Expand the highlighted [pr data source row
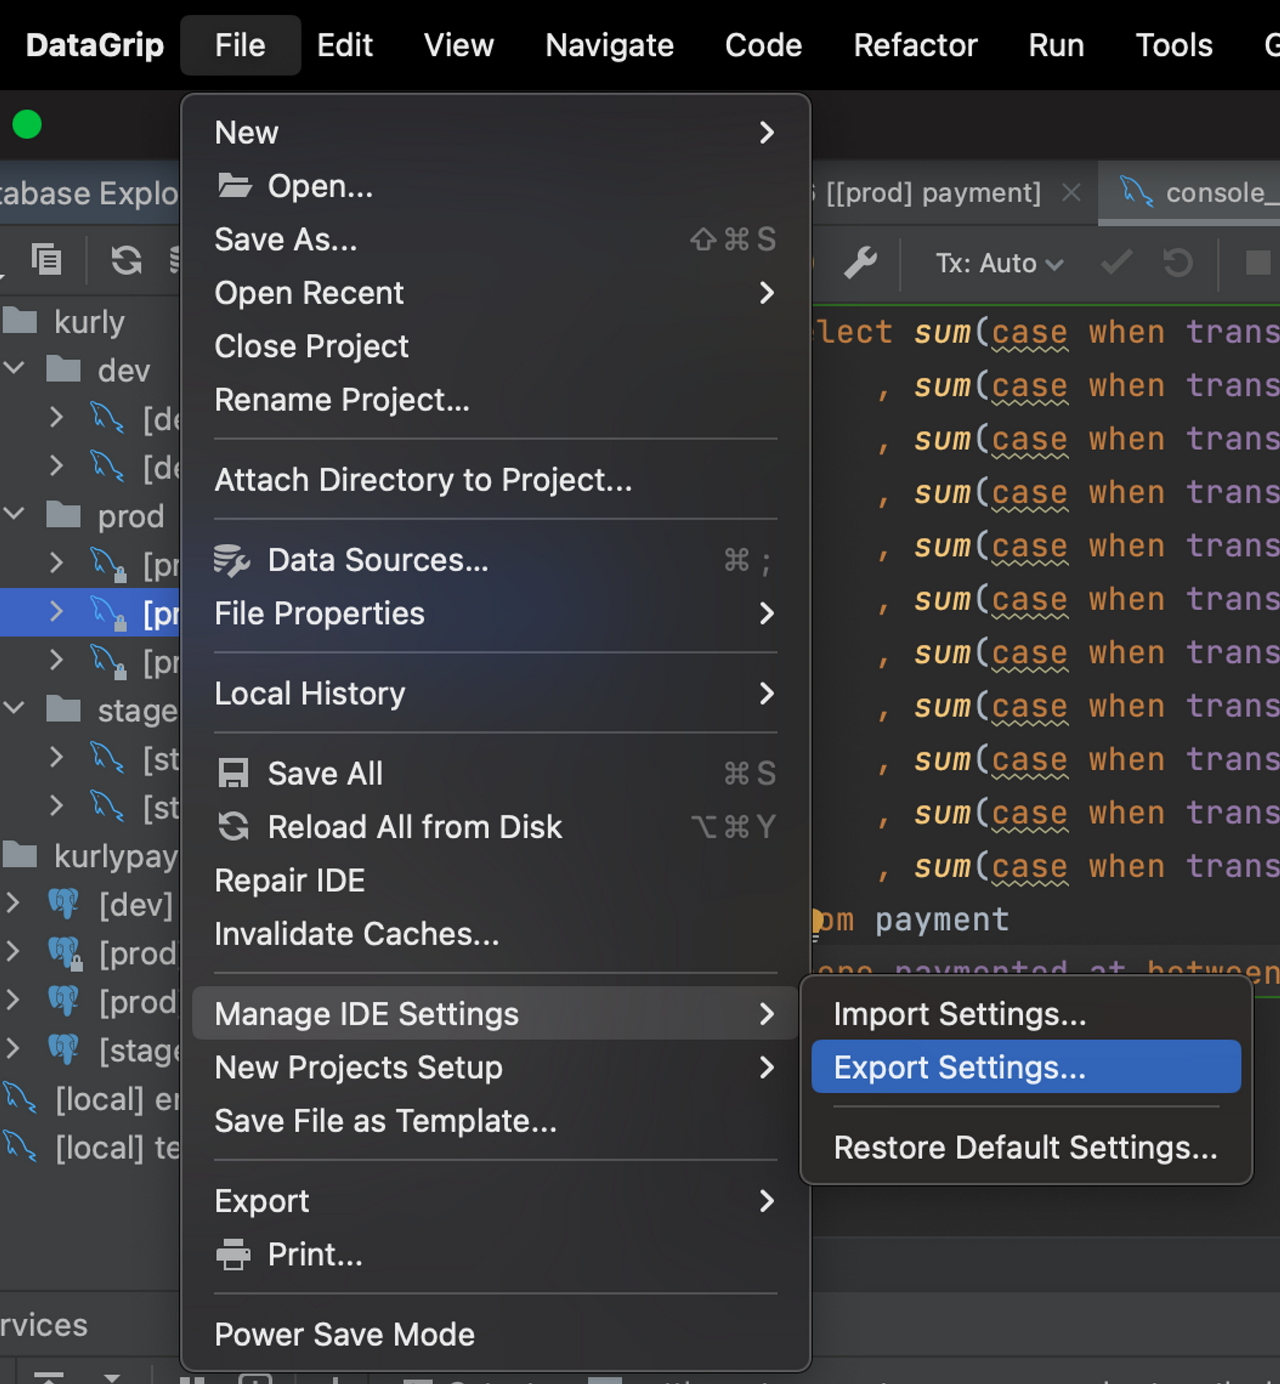1280x1384 pixels. point(56,611)
